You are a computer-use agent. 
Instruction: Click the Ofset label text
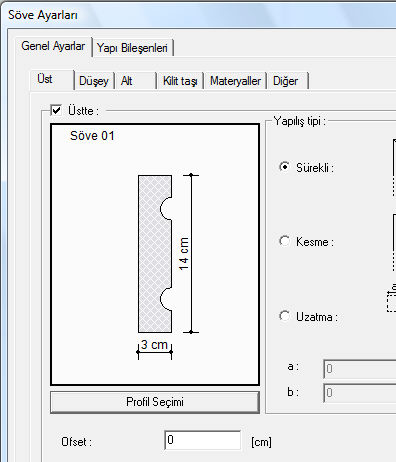click(x=76, y=442)
